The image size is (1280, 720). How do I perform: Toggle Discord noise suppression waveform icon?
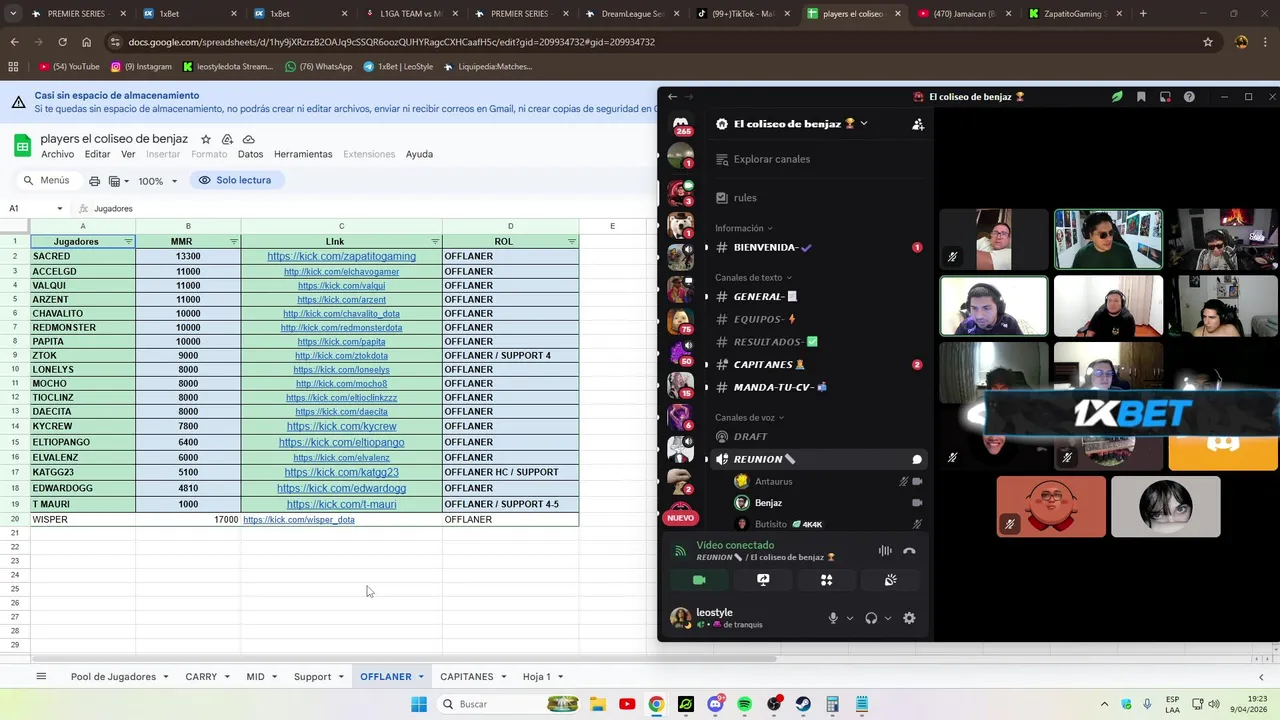pyautogui.click(x=885, y=551)
